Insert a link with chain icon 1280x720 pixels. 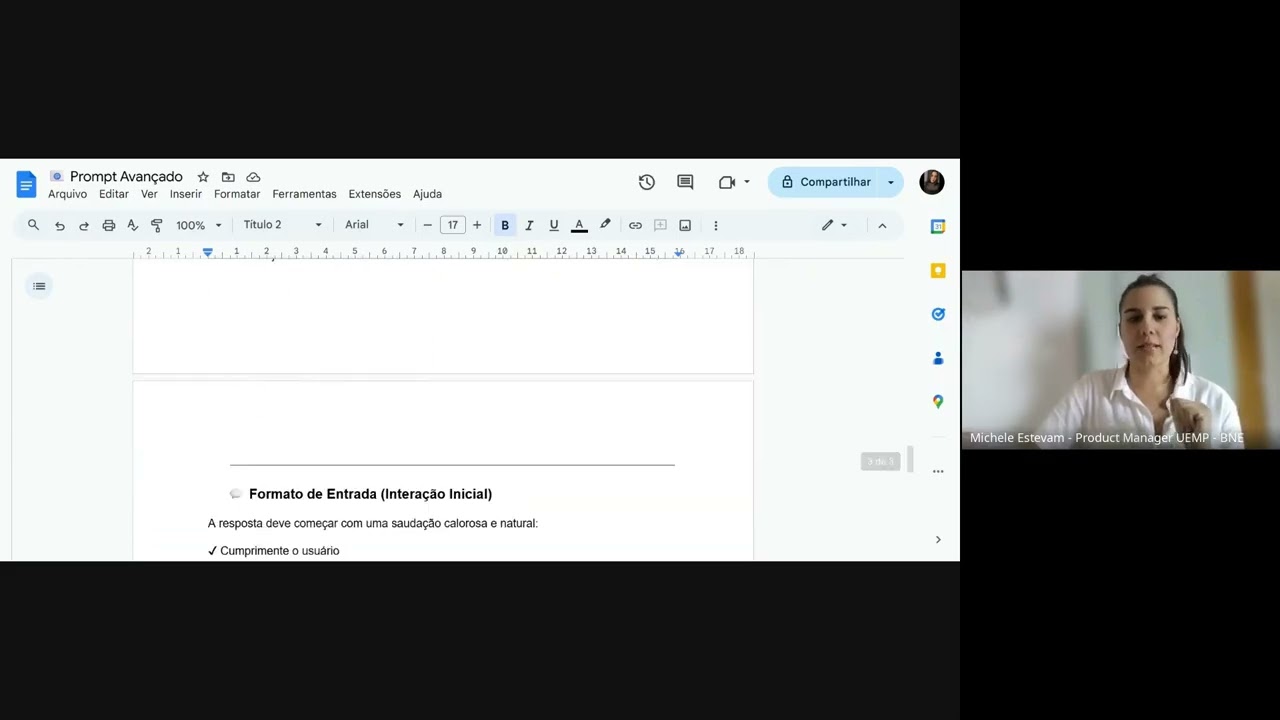[x=635, y=225]
